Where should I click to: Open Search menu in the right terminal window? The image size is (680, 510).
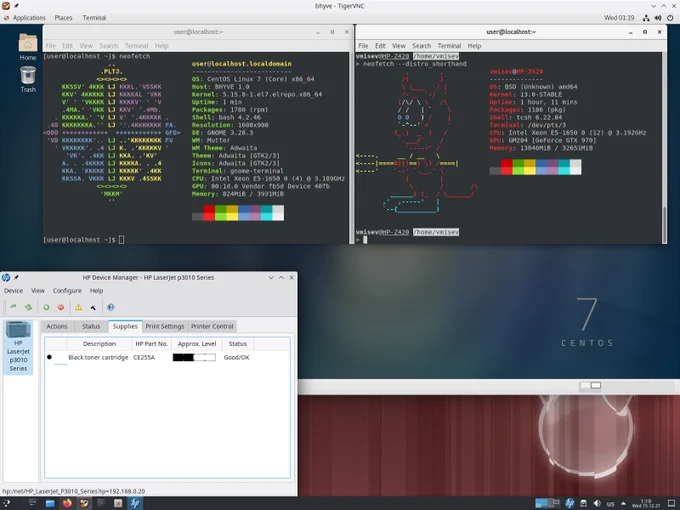tap(422, 46)
